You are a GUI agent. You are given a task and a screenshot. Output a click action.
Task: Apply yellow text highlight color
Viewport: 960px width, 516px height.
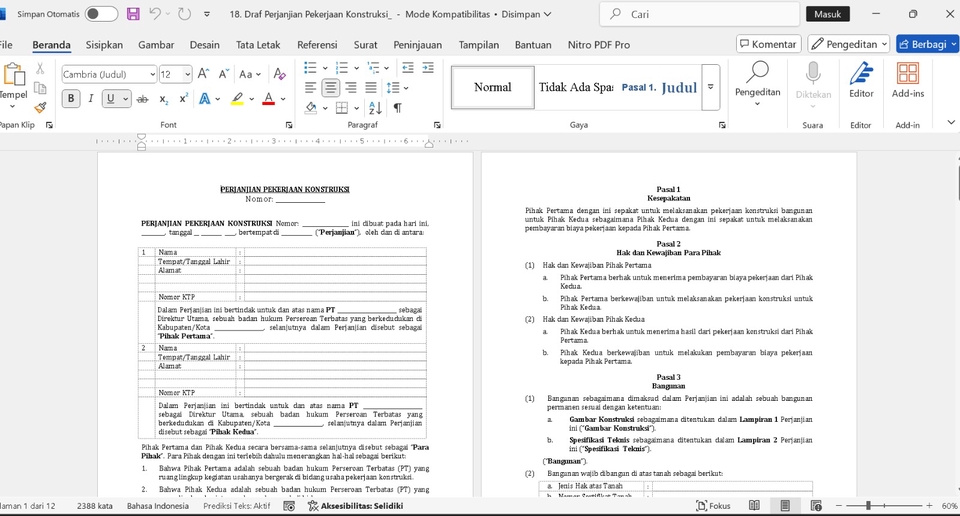point(237,99)
